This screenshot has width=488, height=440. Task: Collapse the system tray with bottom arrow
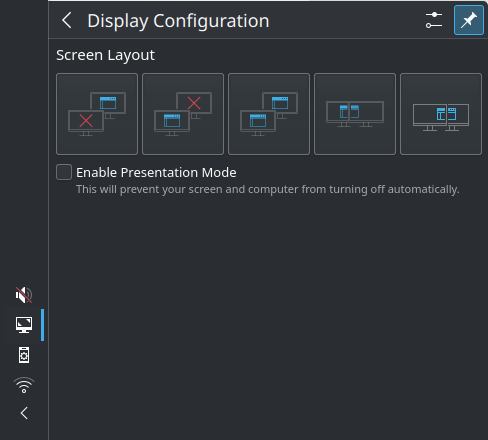24,413
